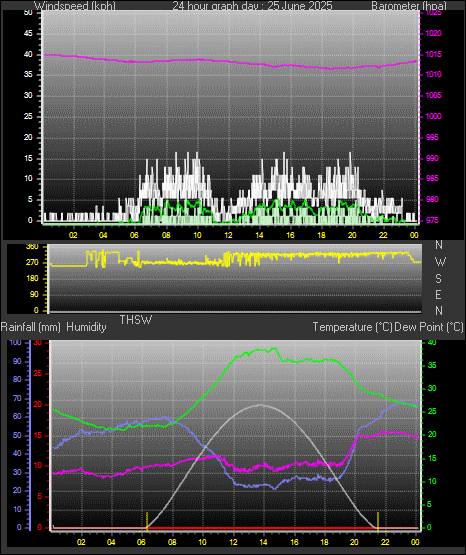The image size is (466, 555).
Task: Click the THSW label
Action: pos(136,320)
